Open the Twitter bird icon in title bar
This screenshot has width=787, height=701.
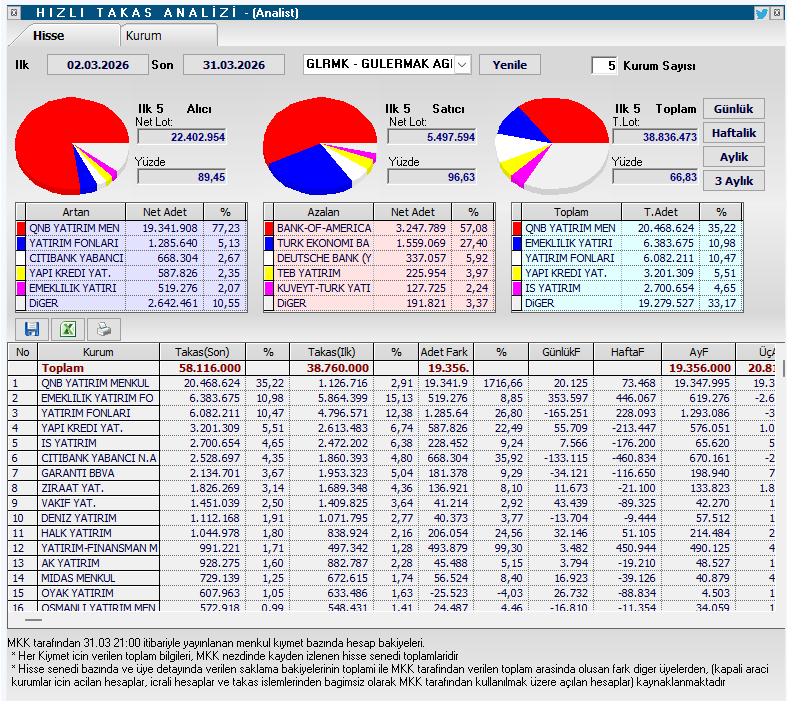(x=761, y=13)
